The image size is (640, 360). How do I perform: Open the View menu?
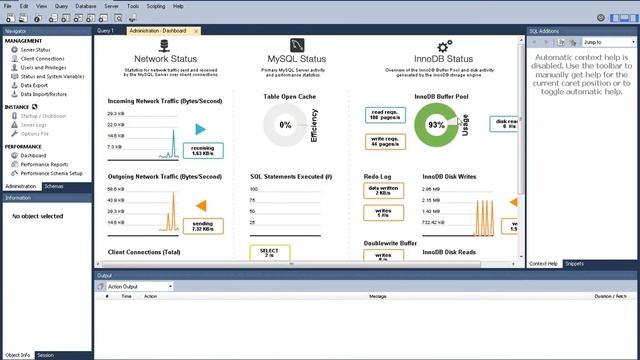tap(41, 6)
